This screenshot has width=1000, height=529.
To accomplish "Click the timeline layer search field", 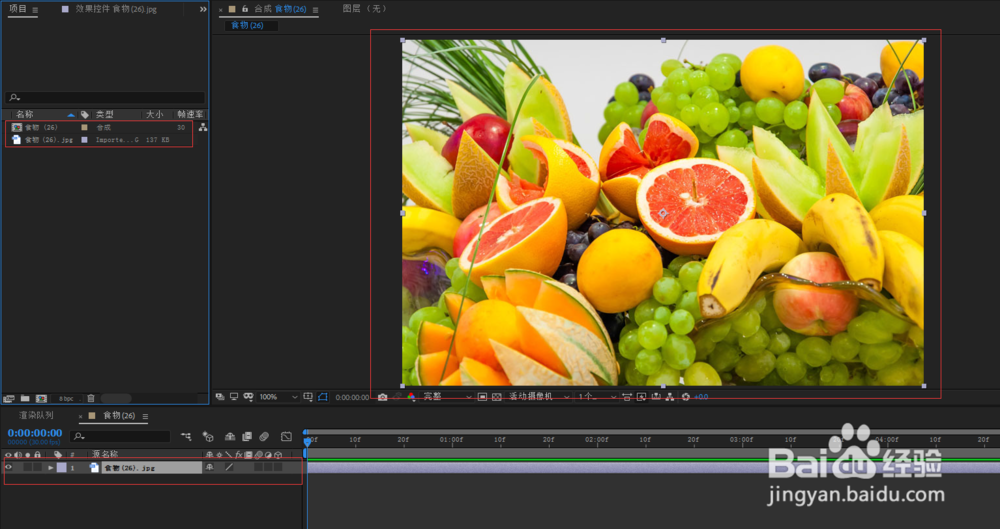I will coord(121,436).
